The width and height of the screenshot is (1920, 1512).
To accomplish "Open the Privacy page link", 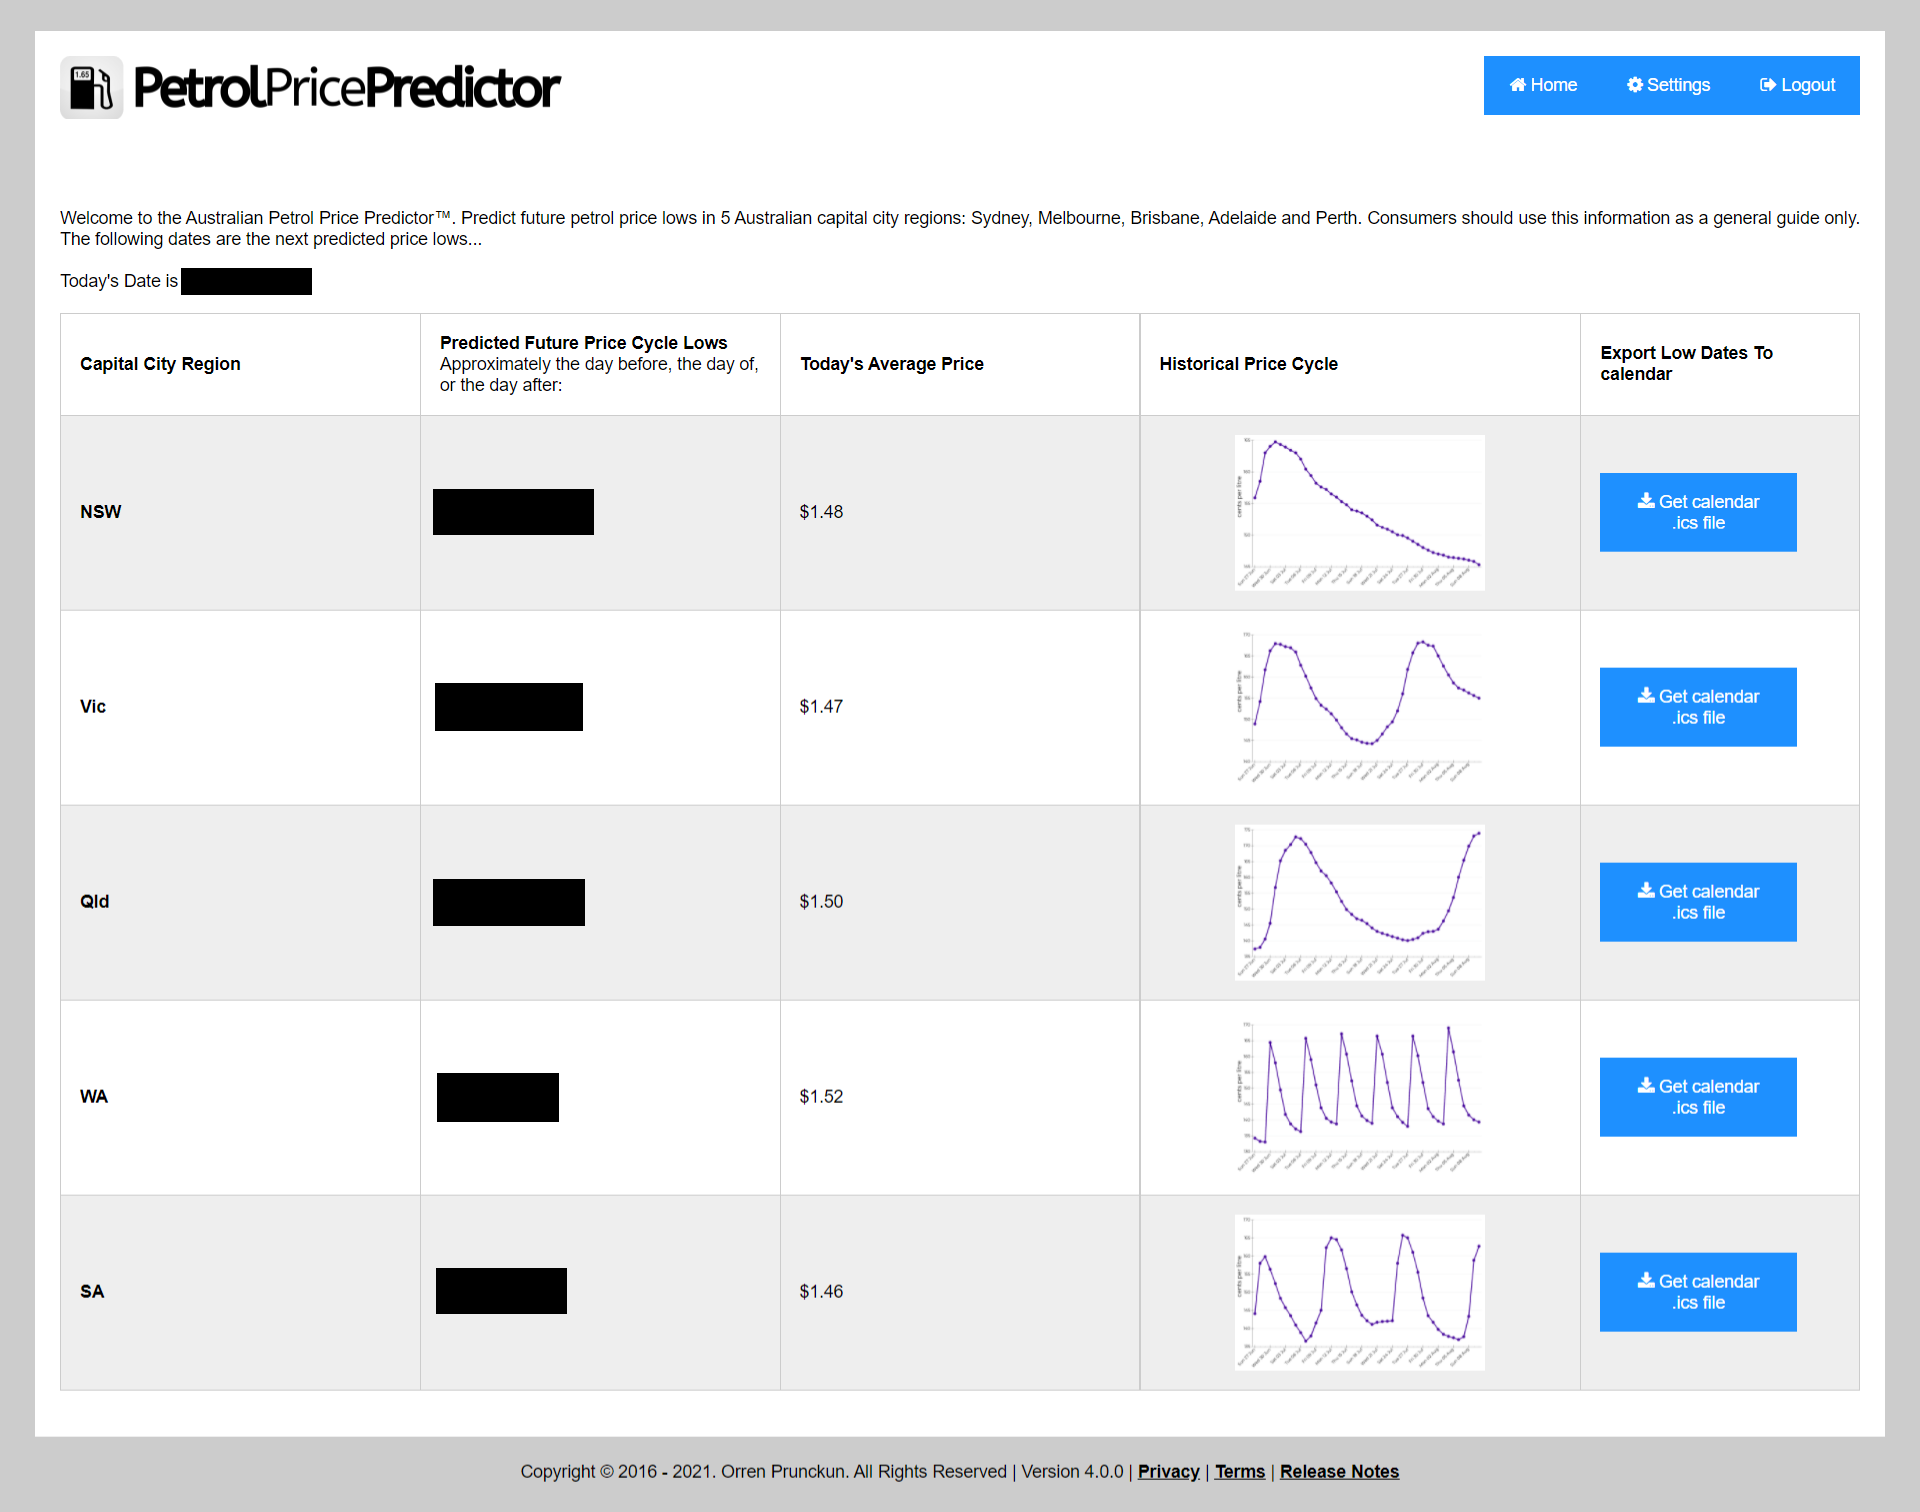I will coord(1168,1471).
